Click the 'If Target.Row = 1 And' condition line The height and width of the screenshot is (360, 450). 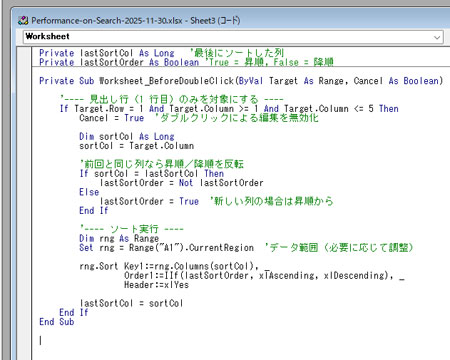(229, 109)
